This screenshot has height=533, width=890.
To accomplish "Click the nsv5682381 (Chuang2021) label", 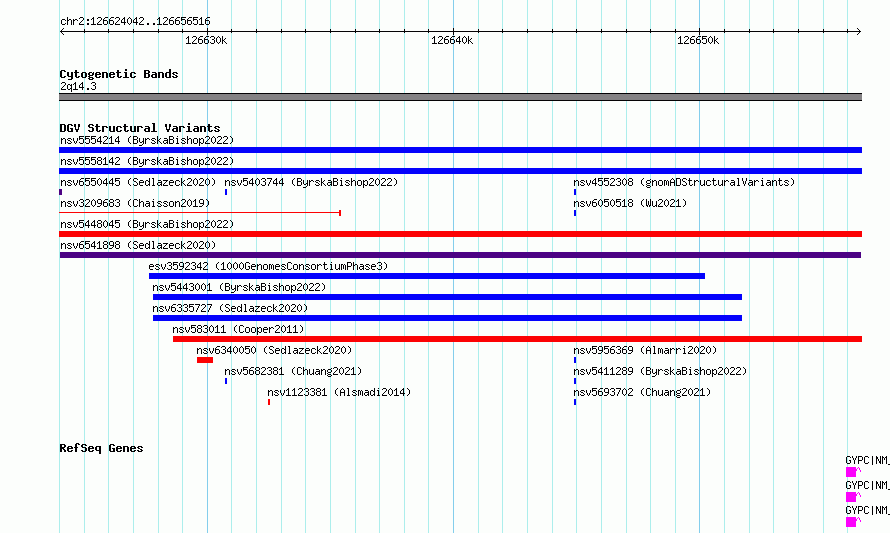I will pos(293,371).
